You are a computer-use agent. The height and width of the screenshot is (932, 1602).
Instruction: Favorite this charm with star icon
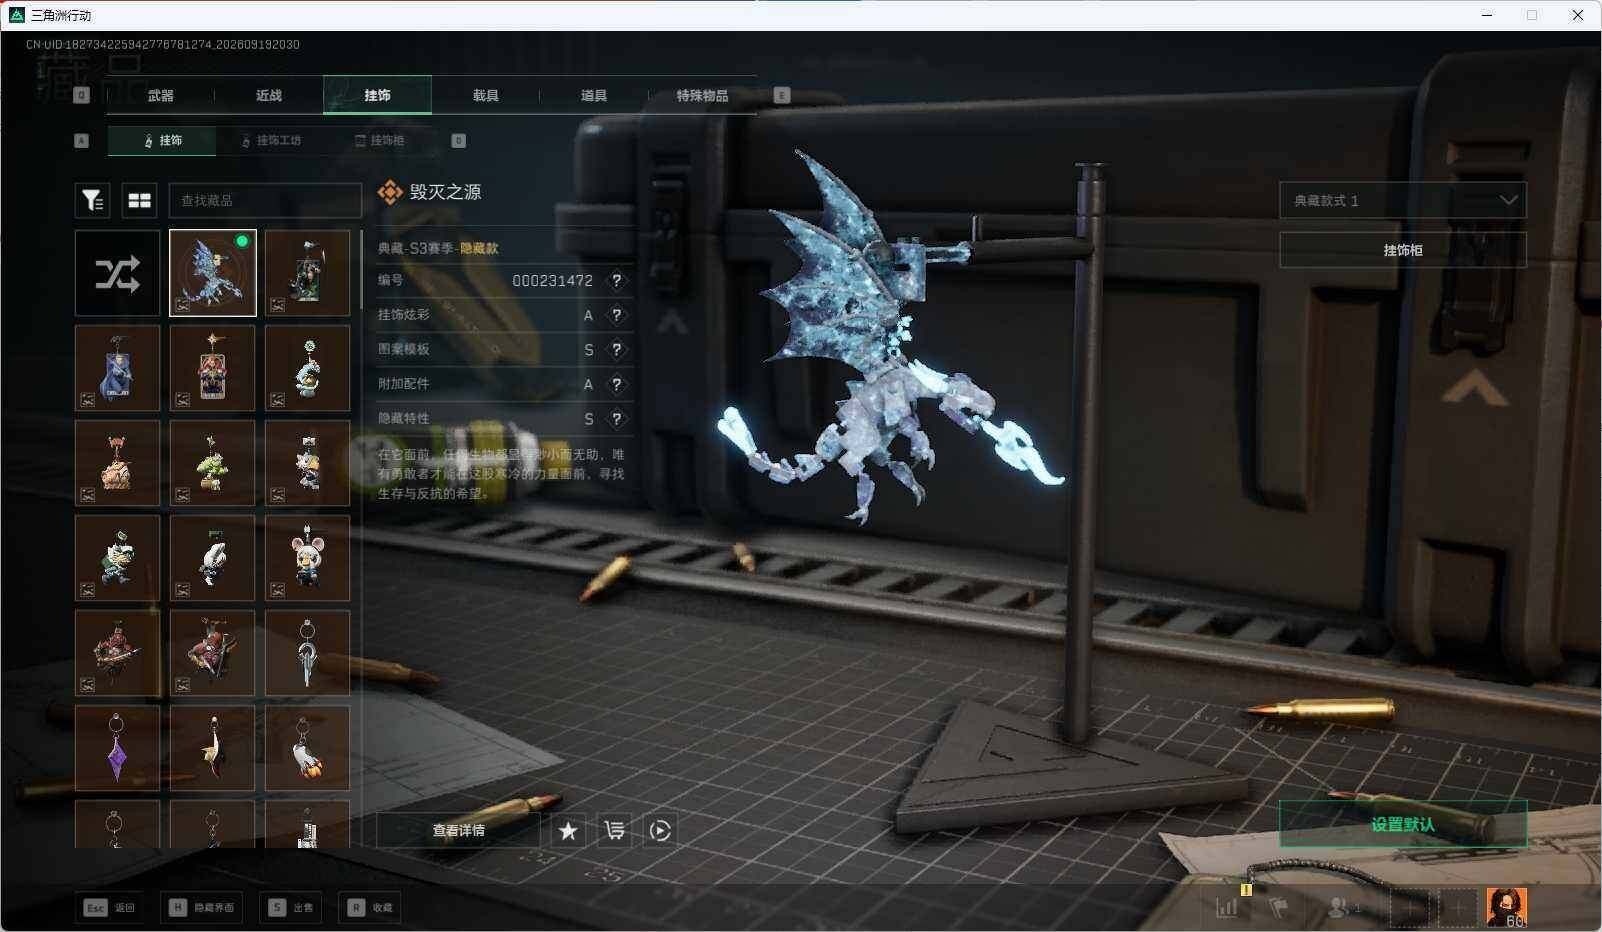pyautogui.click(x=568, y=830)
